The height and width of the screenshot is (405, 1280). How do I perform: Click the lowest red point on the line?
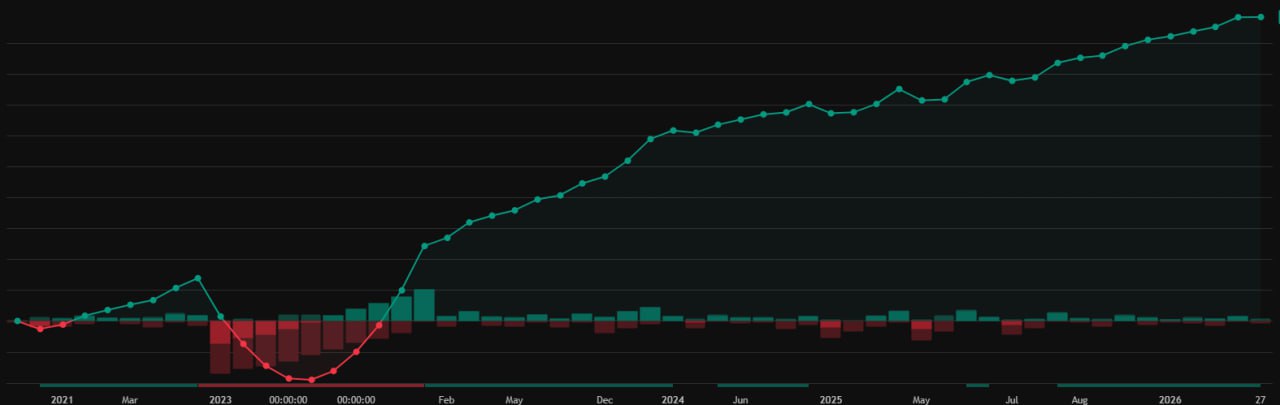311,380
